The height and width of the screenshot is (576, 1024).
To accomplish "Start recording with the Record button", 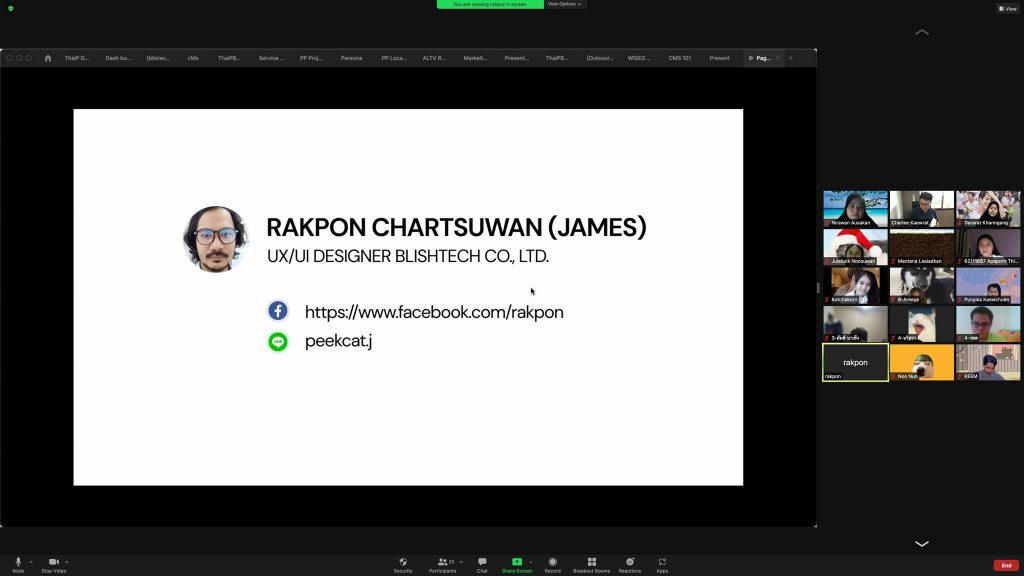I will click(x=552, y=565).
